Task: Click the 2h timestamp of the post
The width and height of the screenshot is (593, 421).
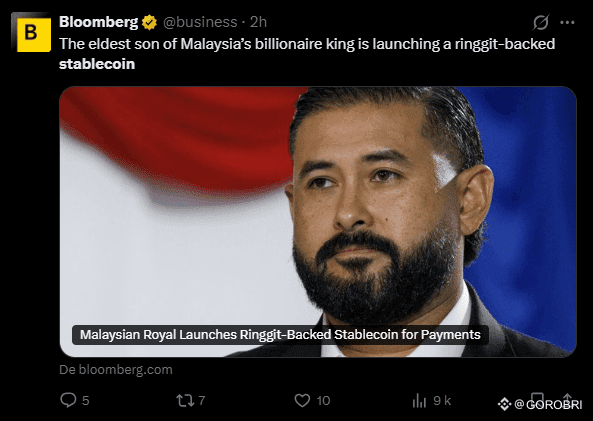Action: coord(258,22)
